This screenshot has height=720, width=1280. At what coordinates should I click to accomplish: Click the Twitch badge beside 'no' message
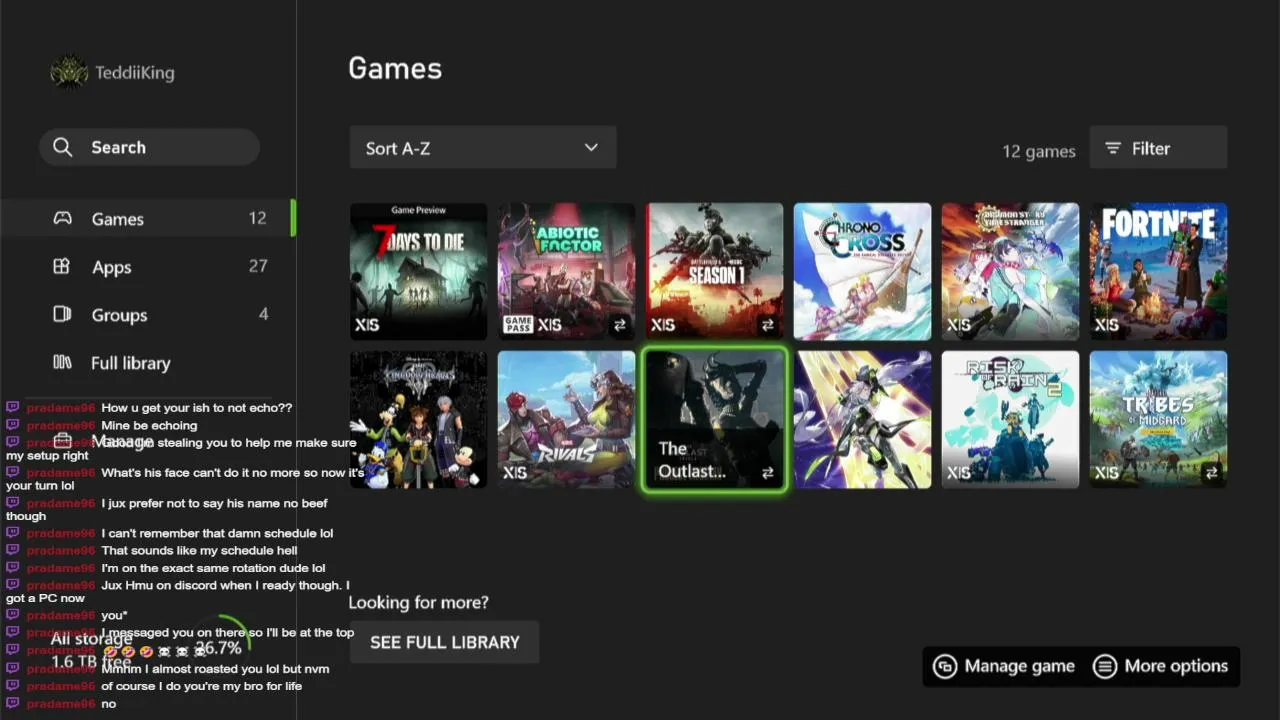coord(13,703)
